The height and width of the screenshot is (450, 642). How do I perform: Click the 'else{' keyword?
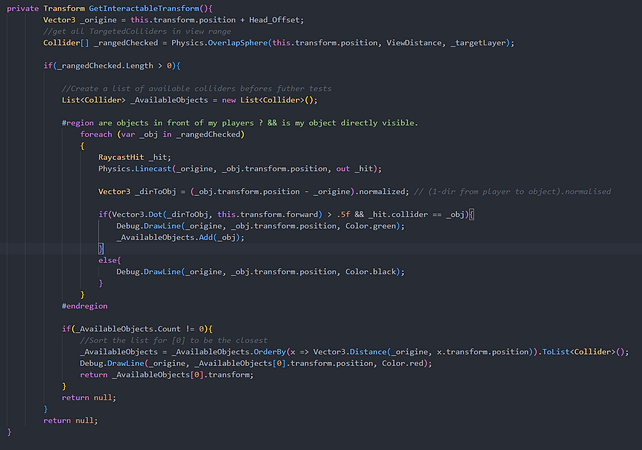109,261
